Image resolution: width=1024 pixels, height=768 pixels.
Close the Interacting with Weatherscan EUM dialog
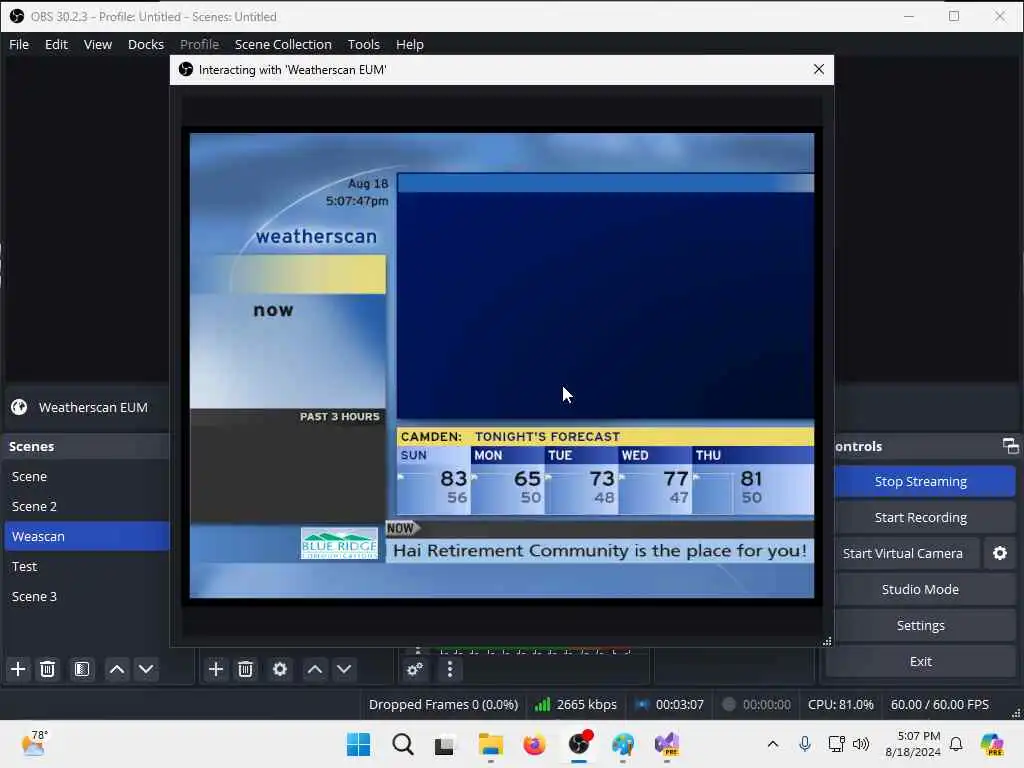click(x=818, y=69)
